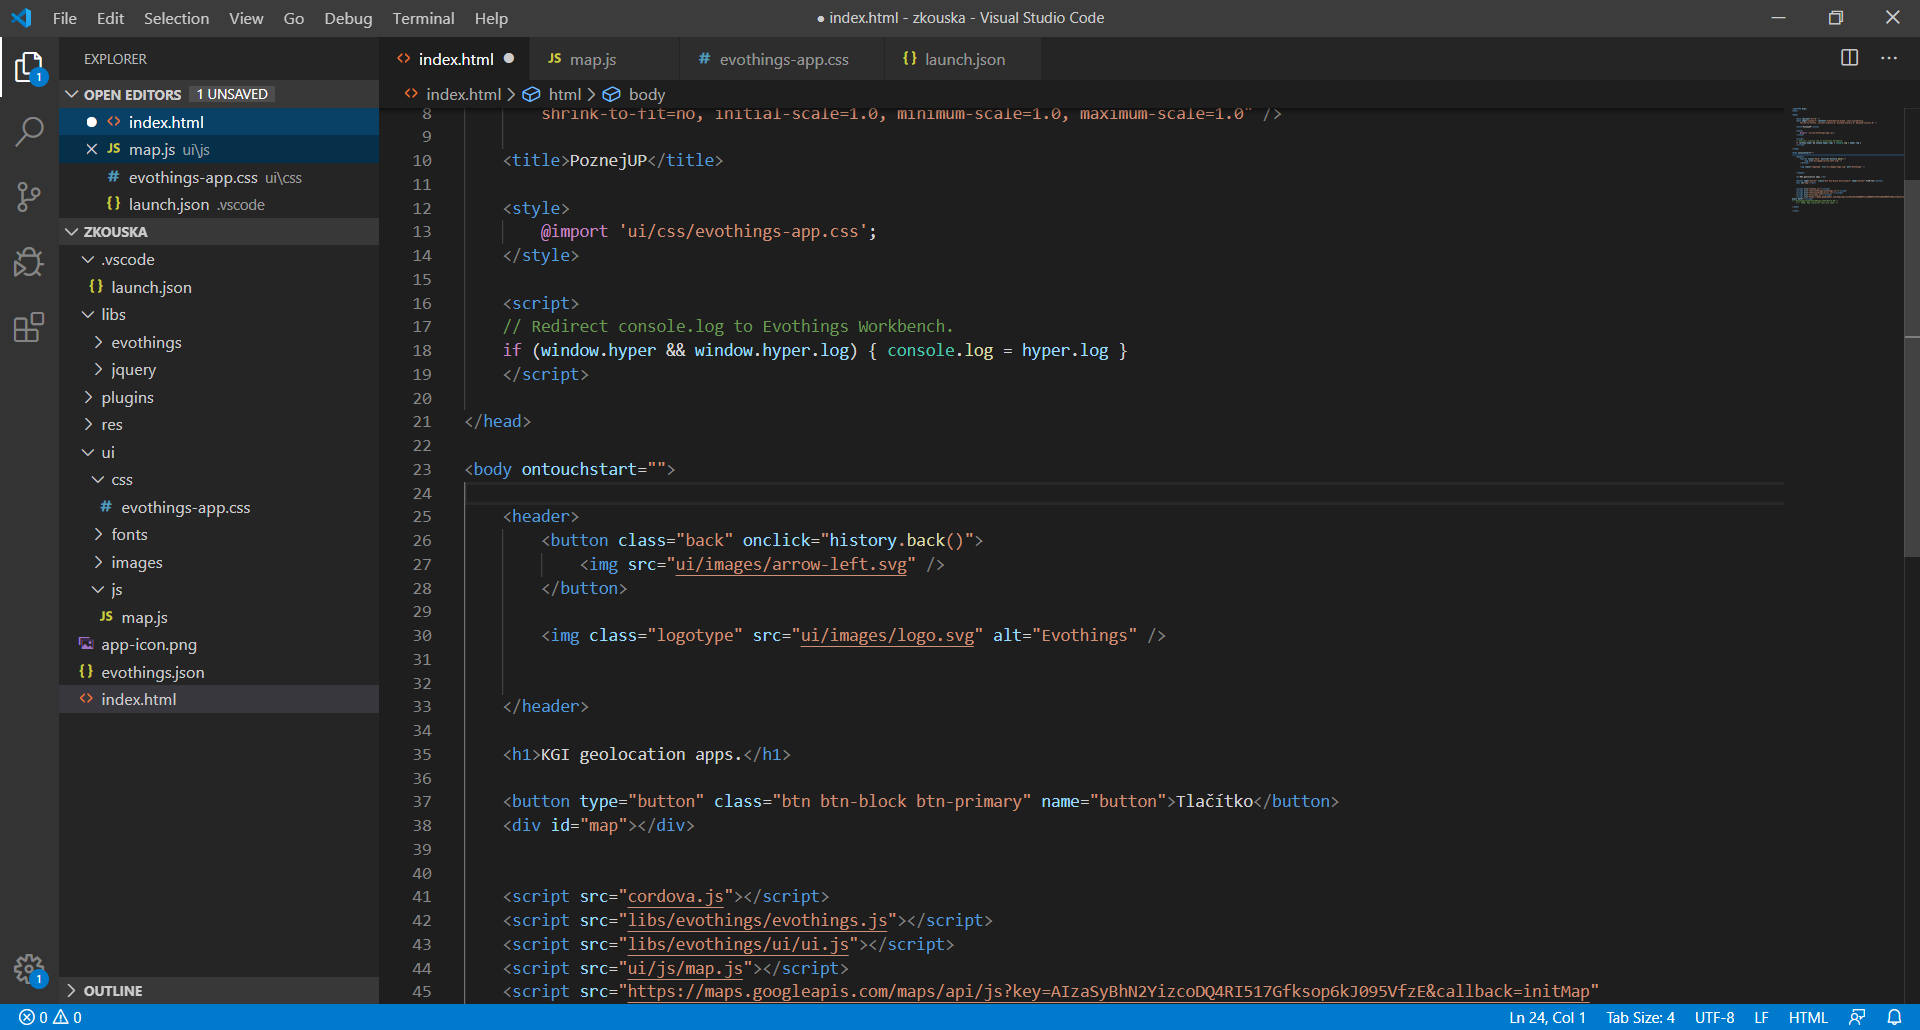Image resolution: width=1920 pixels, height=1030 pixels.
Task: Click the errors and warnings status icon
Action: 50,1017
